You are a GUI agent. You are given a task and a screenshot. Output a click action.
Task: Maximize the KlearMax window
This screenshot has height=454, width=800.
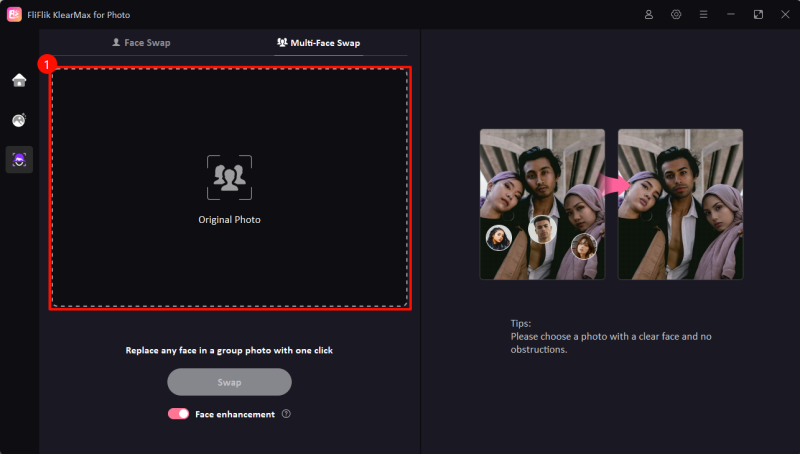758,15
